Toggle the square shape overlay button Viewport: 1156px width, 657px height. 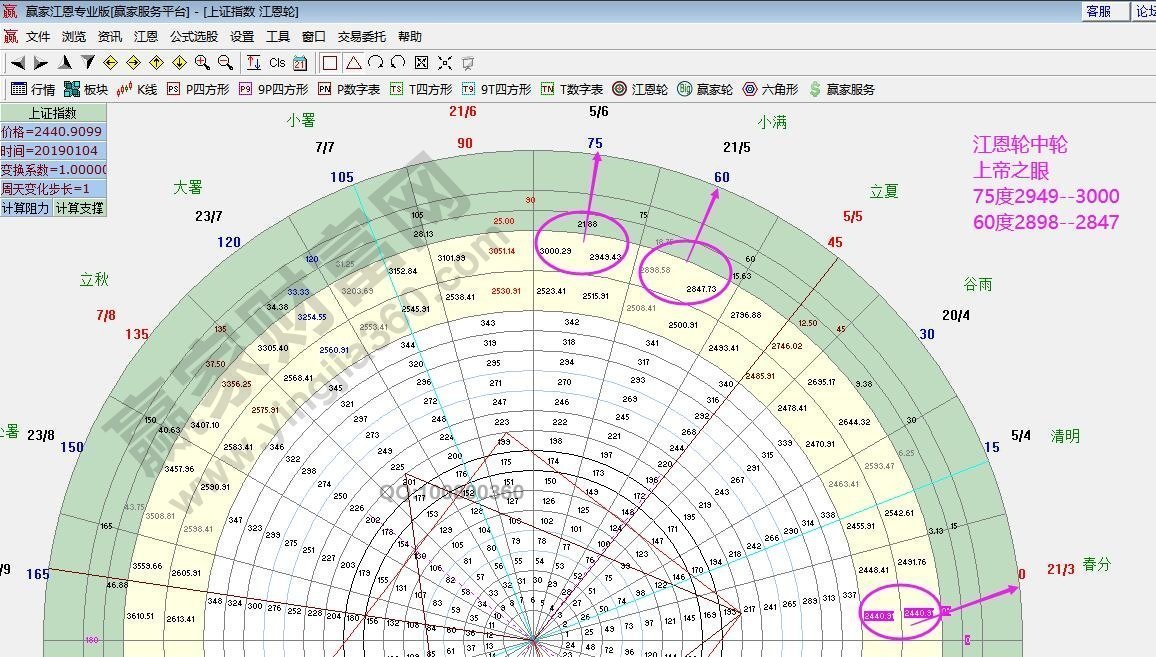[x=330, y=62]
